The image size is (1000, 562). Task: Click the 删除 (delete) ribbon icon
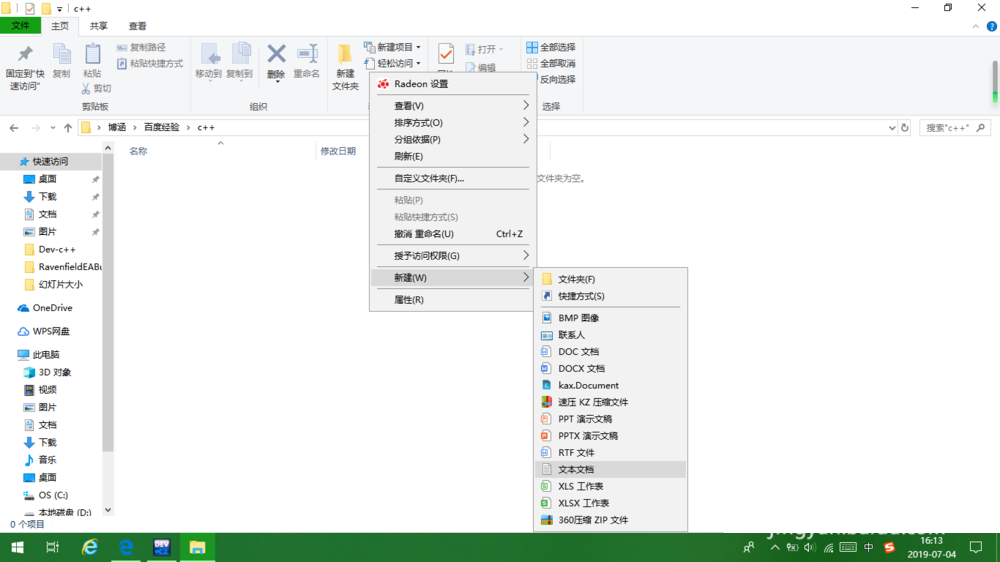(x=276, y=60)
